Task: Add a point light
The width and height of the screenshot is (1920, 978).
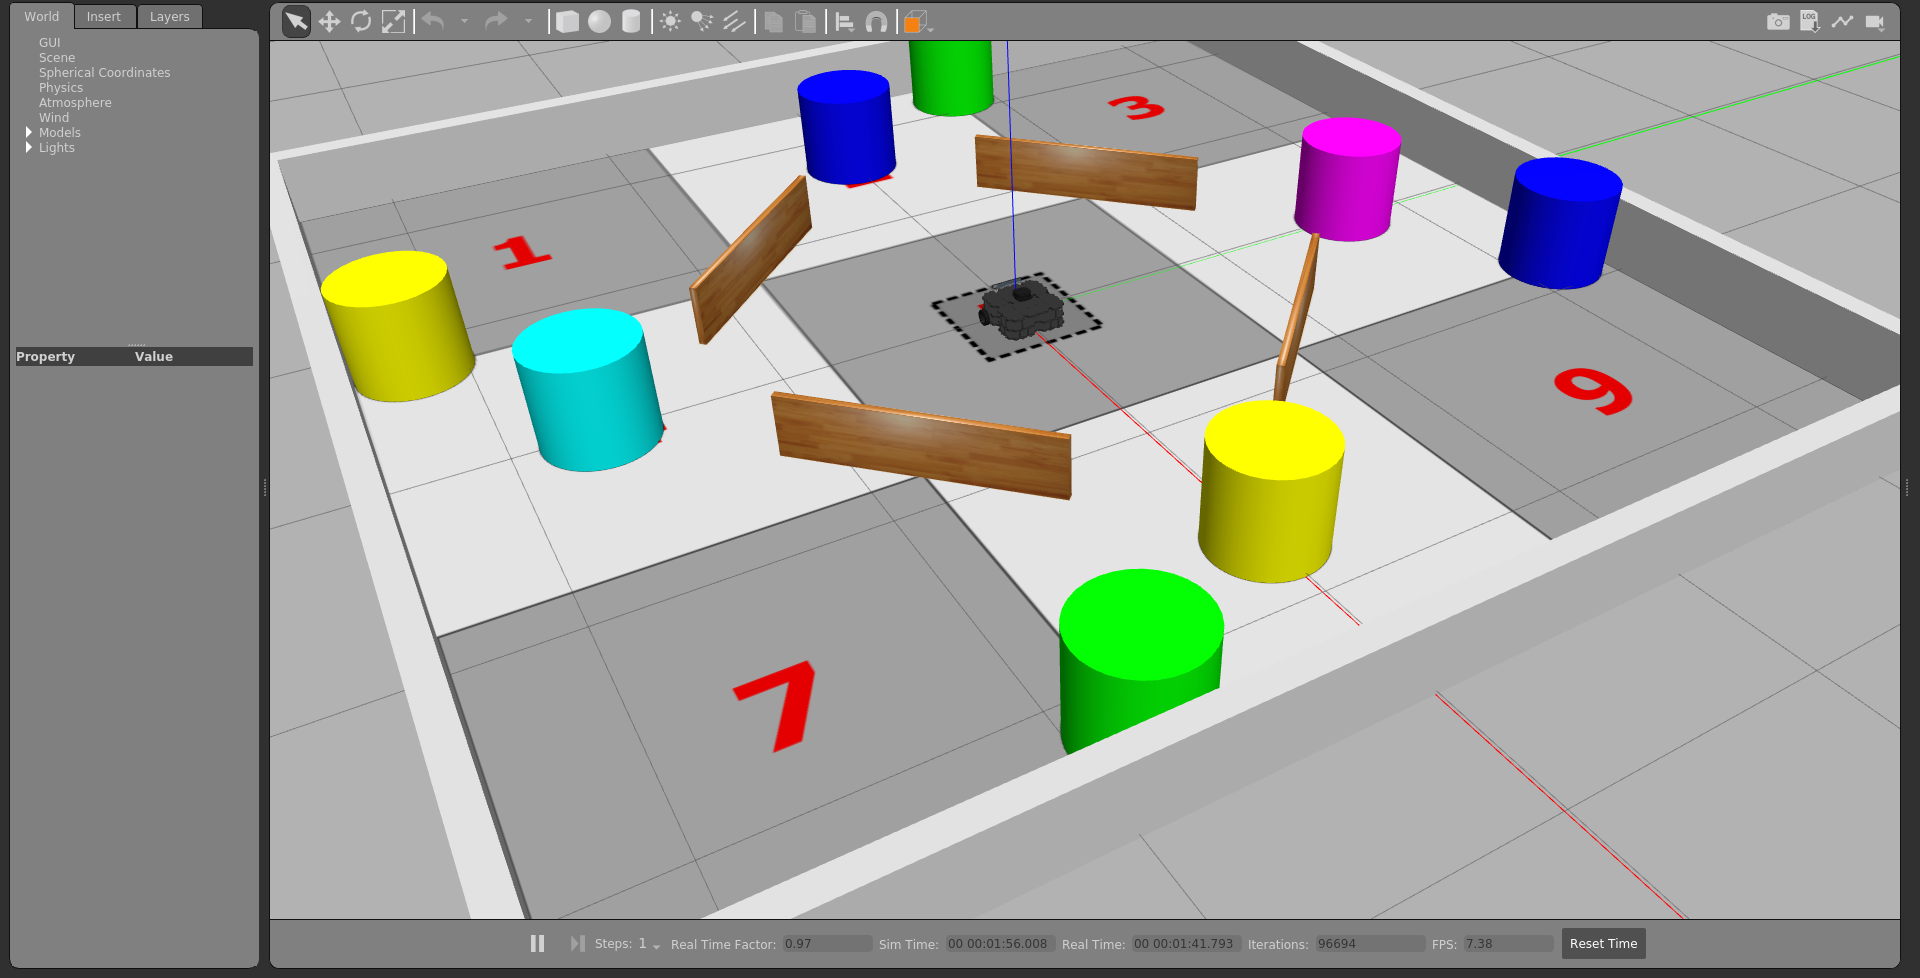Action: [x=670, y=21]
